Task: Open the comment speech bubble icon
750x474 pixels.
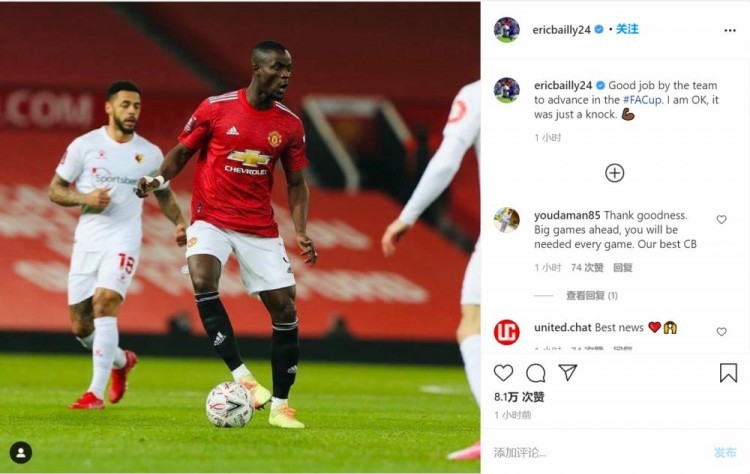Action: [536, 373]
